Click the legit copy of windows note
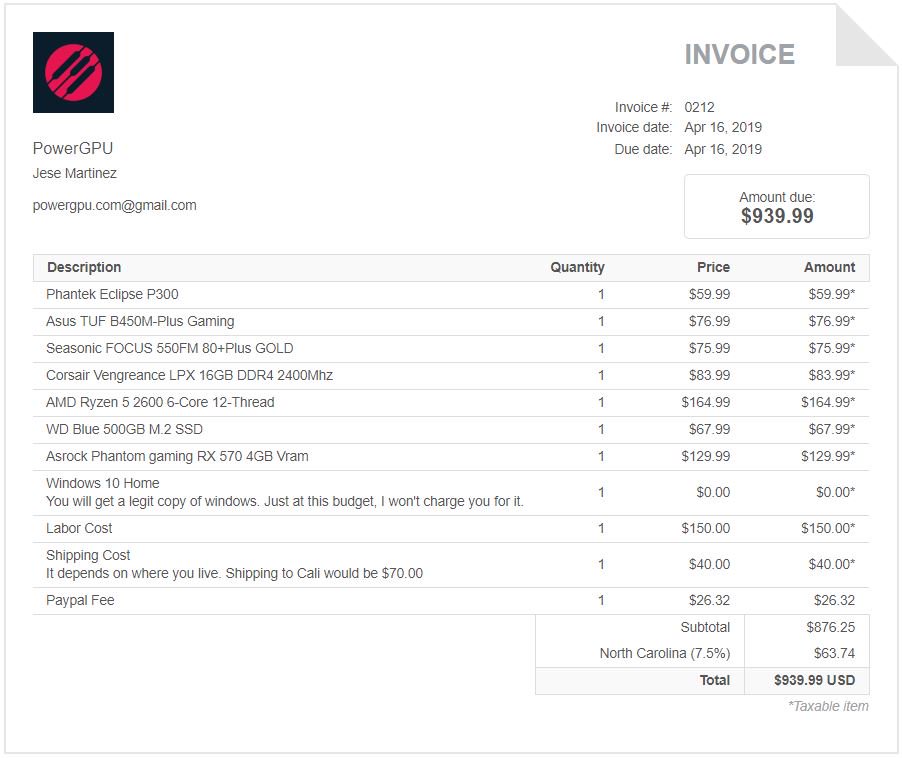 tap(285, 501)
